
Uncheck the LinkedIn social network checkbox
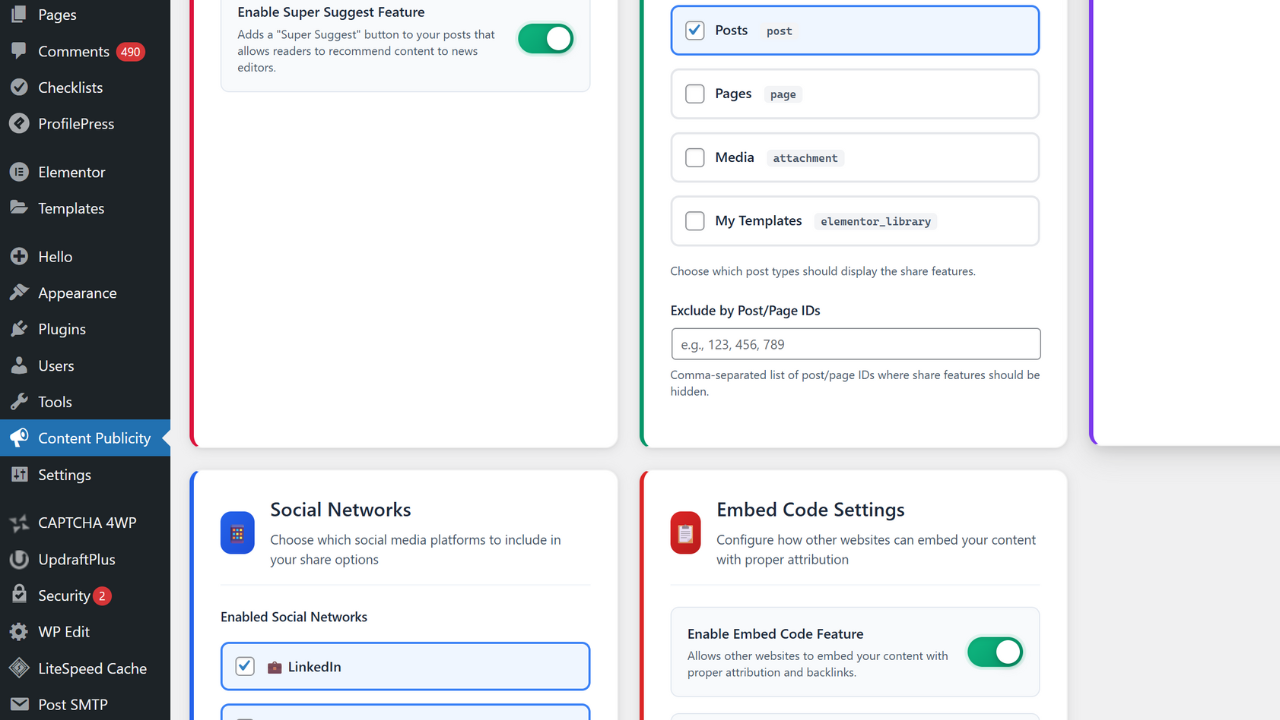tap(245, 666)
